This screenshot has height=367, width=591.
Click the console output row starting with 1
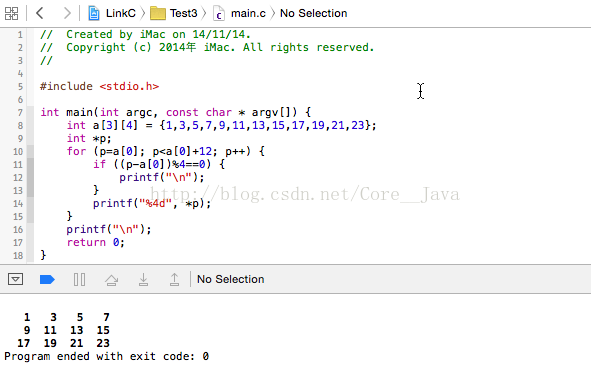point(66,317)
